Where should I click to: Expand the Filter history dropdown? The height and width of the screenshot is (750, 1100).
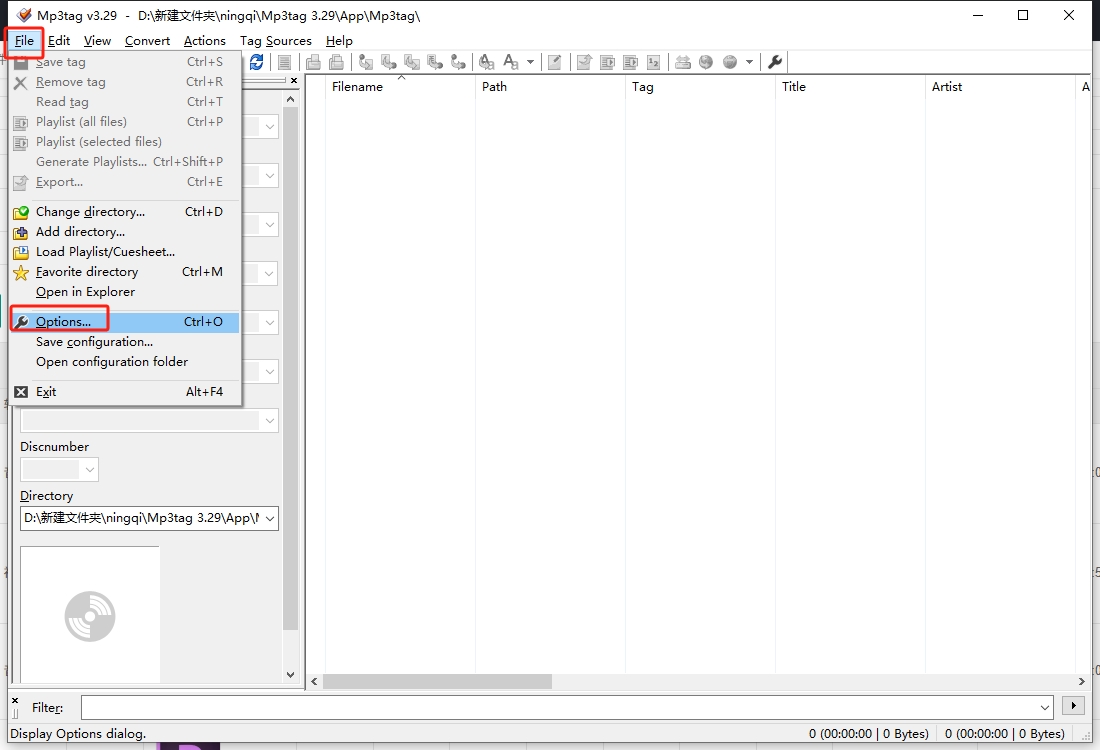(1045, 707)
